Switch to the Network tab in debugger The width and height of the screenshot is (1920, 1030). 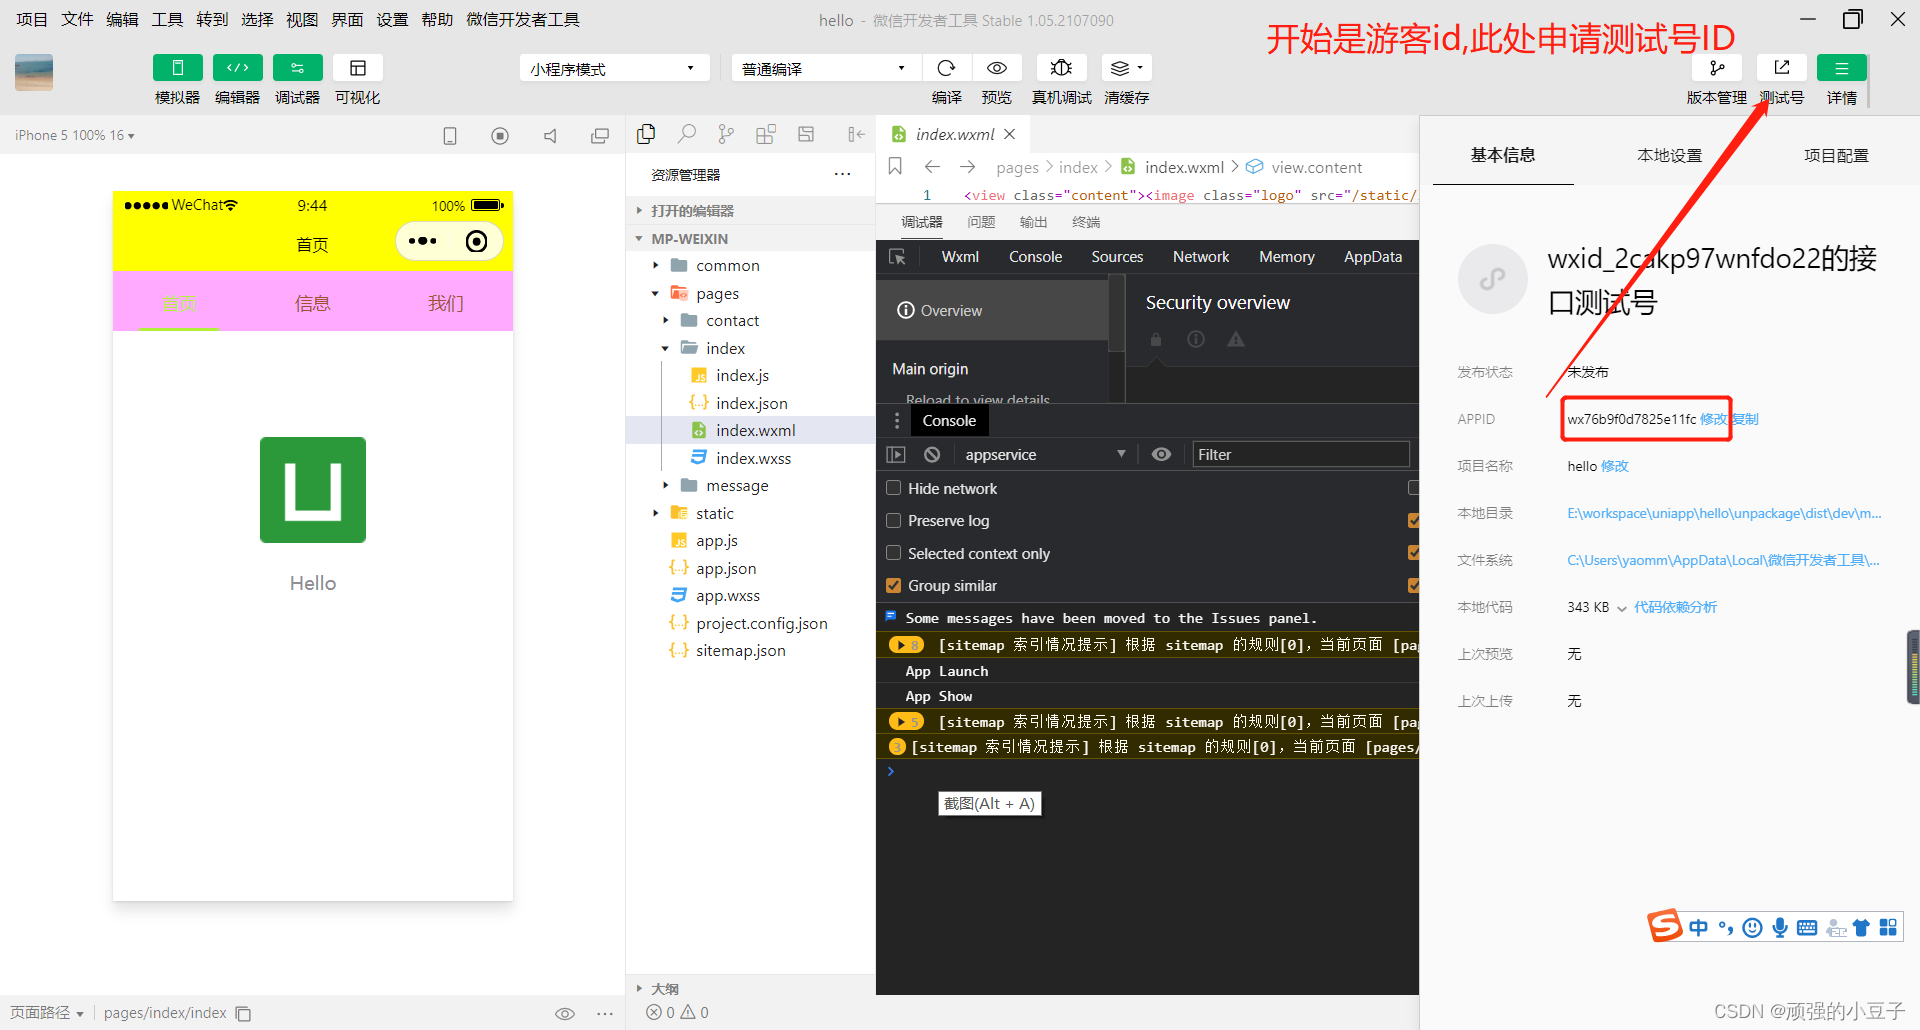click(1200, 256)
